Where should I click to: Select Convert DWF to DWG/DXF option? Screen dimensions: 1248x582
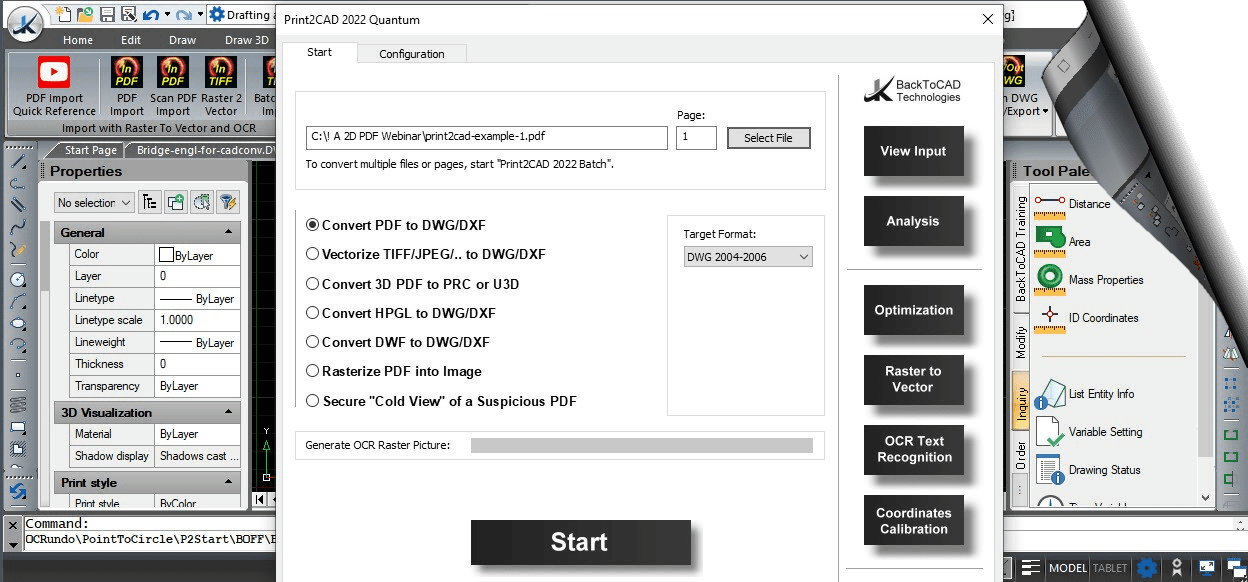tap(398, 342)
